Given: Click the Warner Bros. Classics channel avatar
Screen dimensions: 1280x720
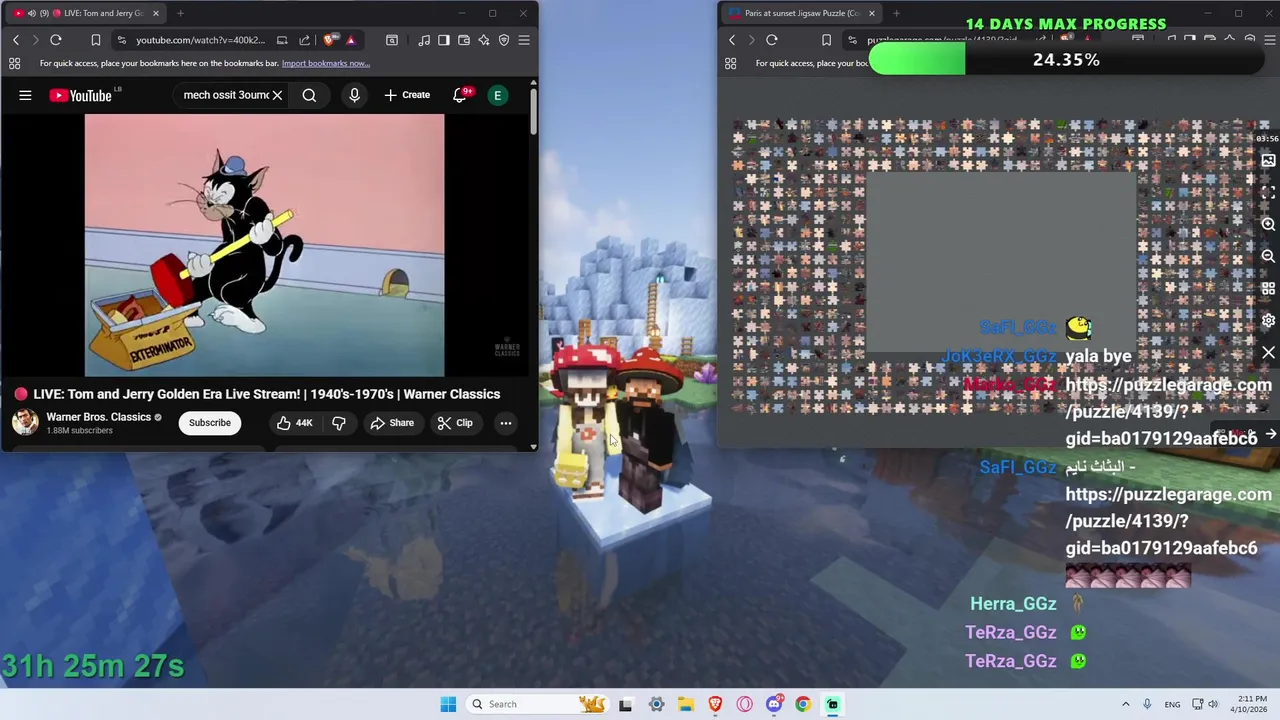Looking at the screenshot, I should click(25, 422).
